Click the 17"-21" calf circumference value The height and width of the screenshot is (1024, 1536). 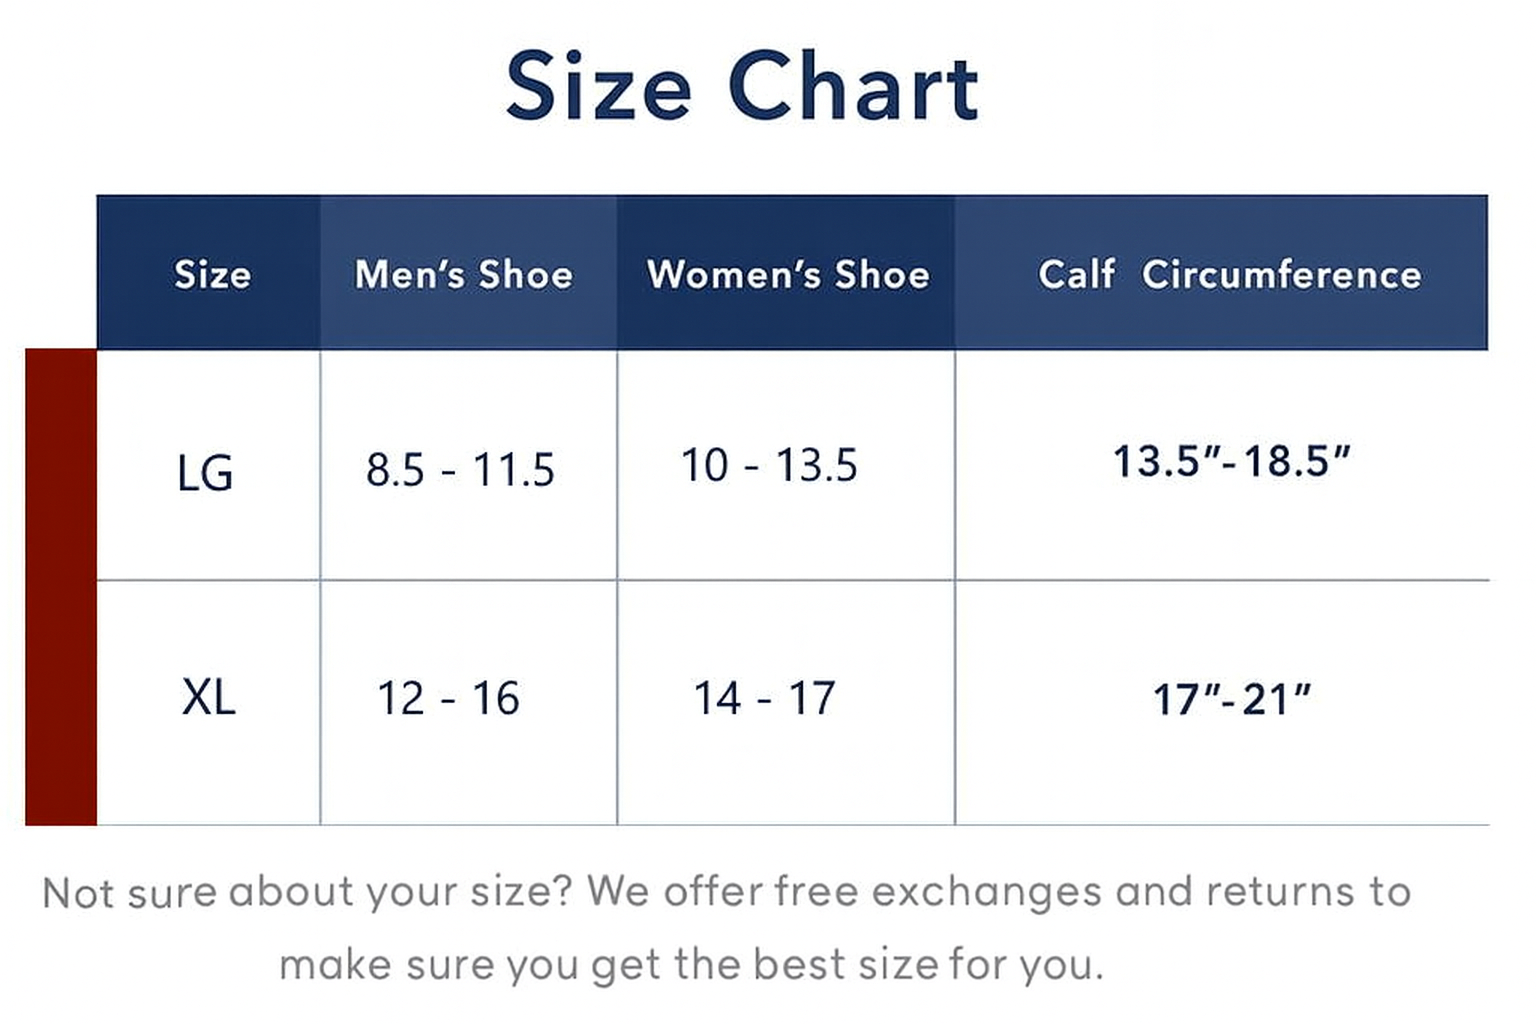pyautogui.click(x=1231, y=699)
